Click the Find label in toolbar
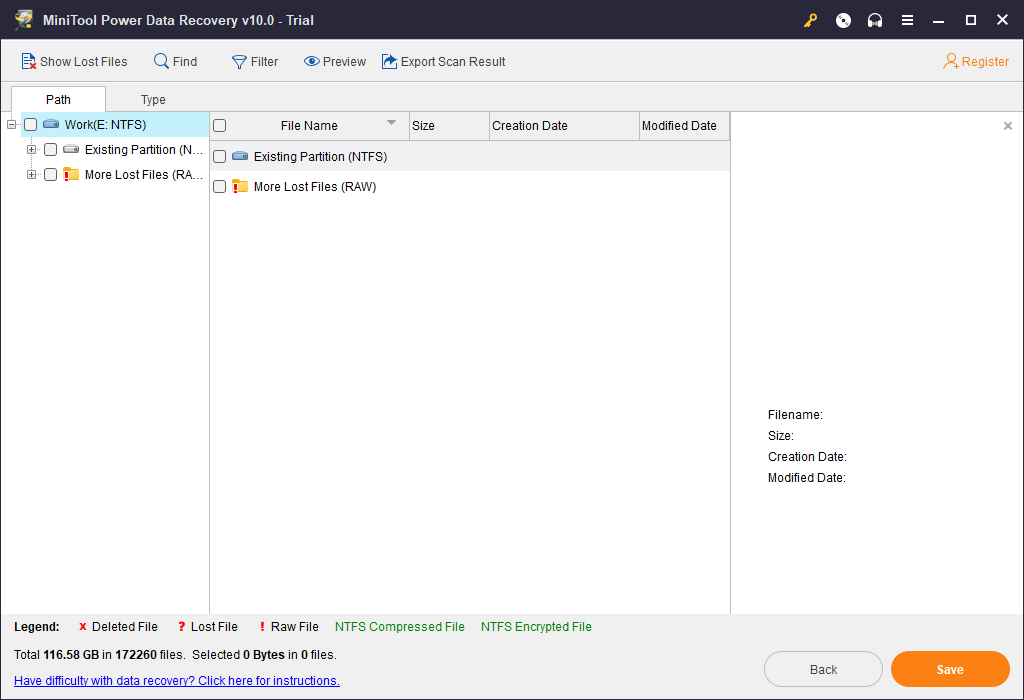1024x700 pixels. 185,61
